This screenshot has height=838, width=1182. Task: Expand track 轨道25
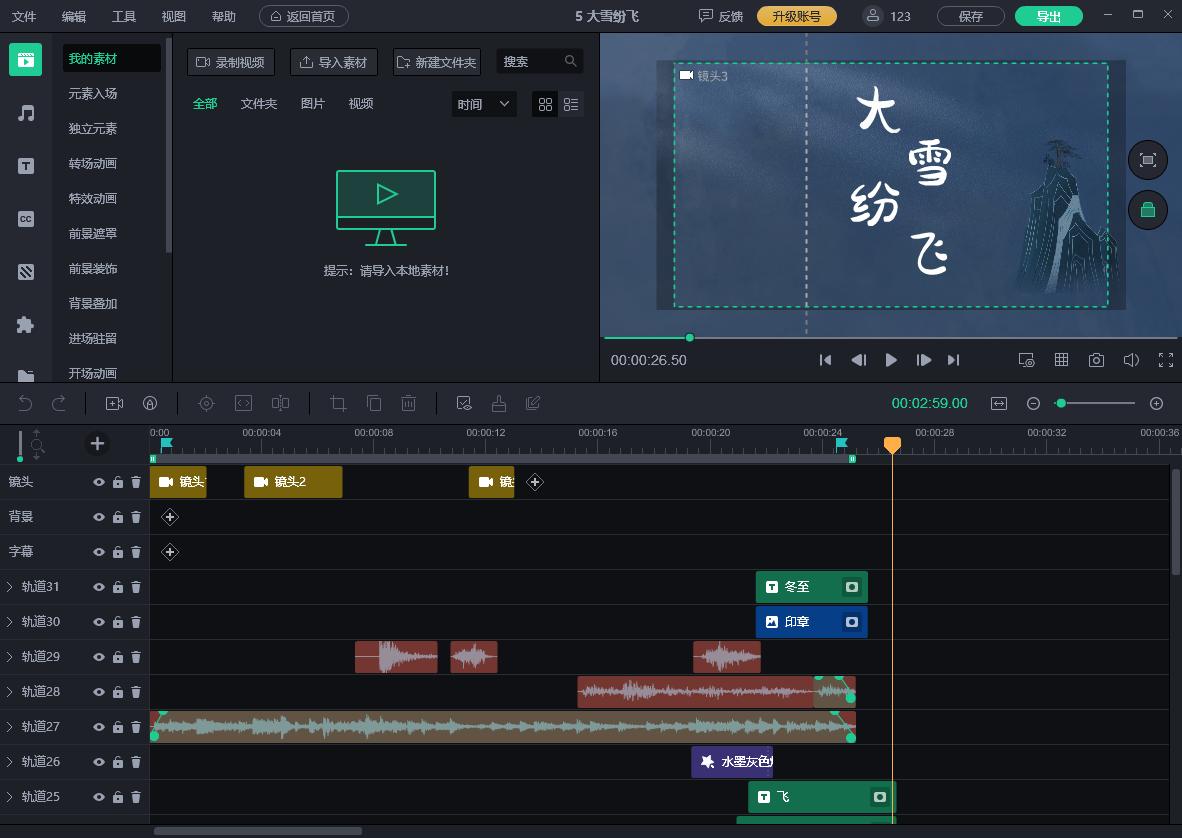12,797
